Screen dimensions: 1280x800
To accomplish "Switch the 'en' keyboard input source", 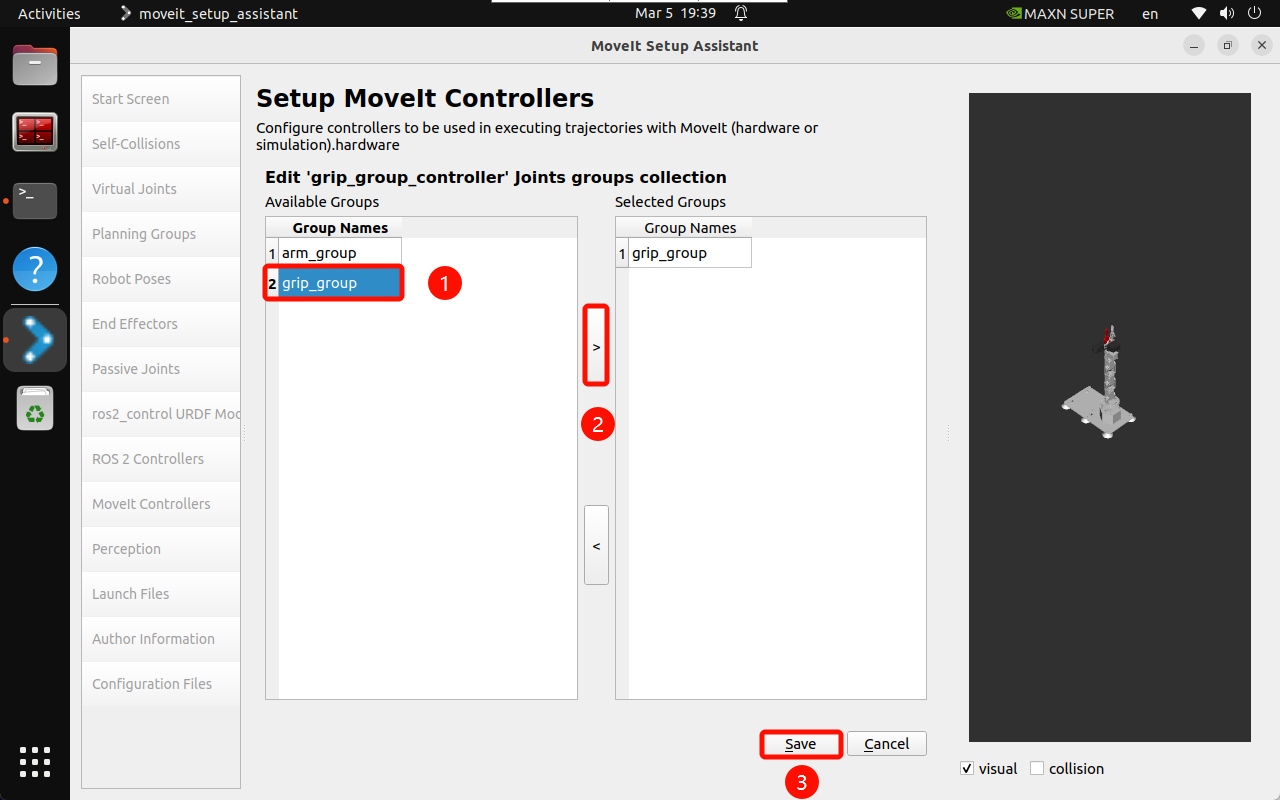I will point(1150,14).
